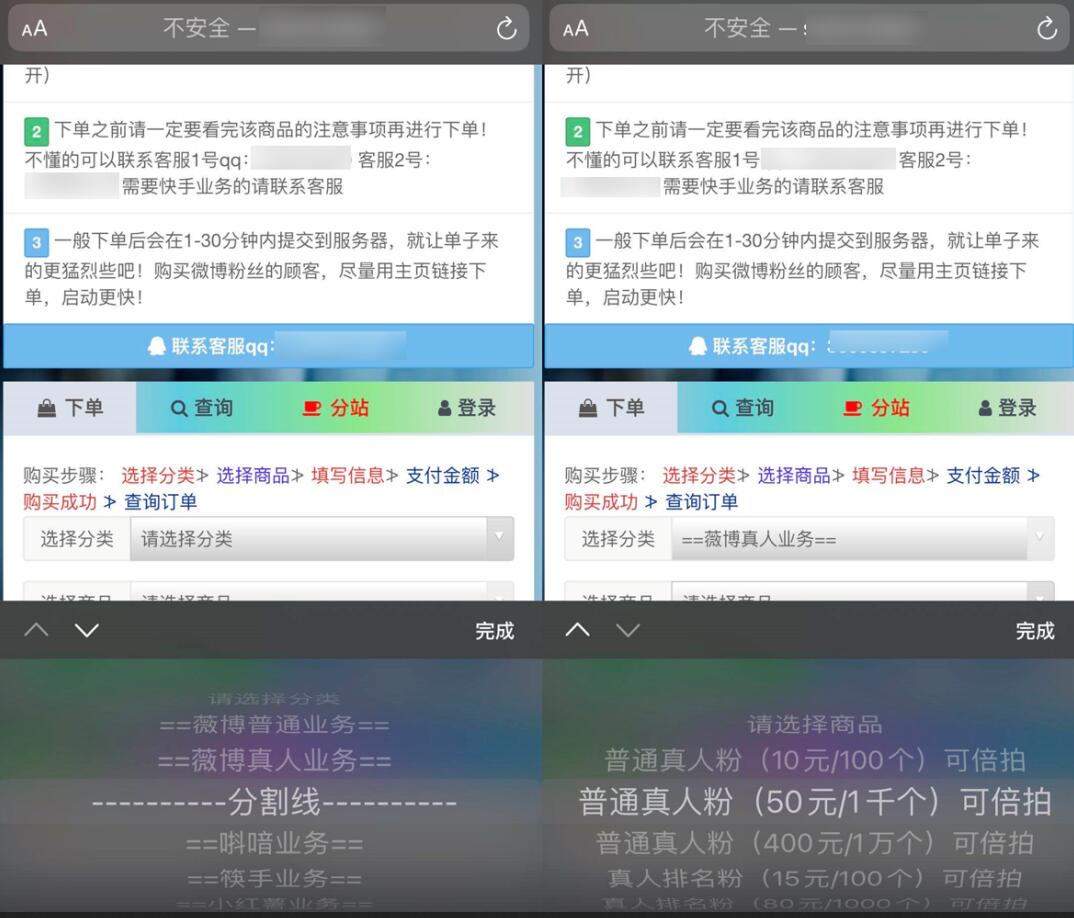This screenshot has height=918, width=1074.
Task: Open the AA text size menu on right screen
Action: 575,29
